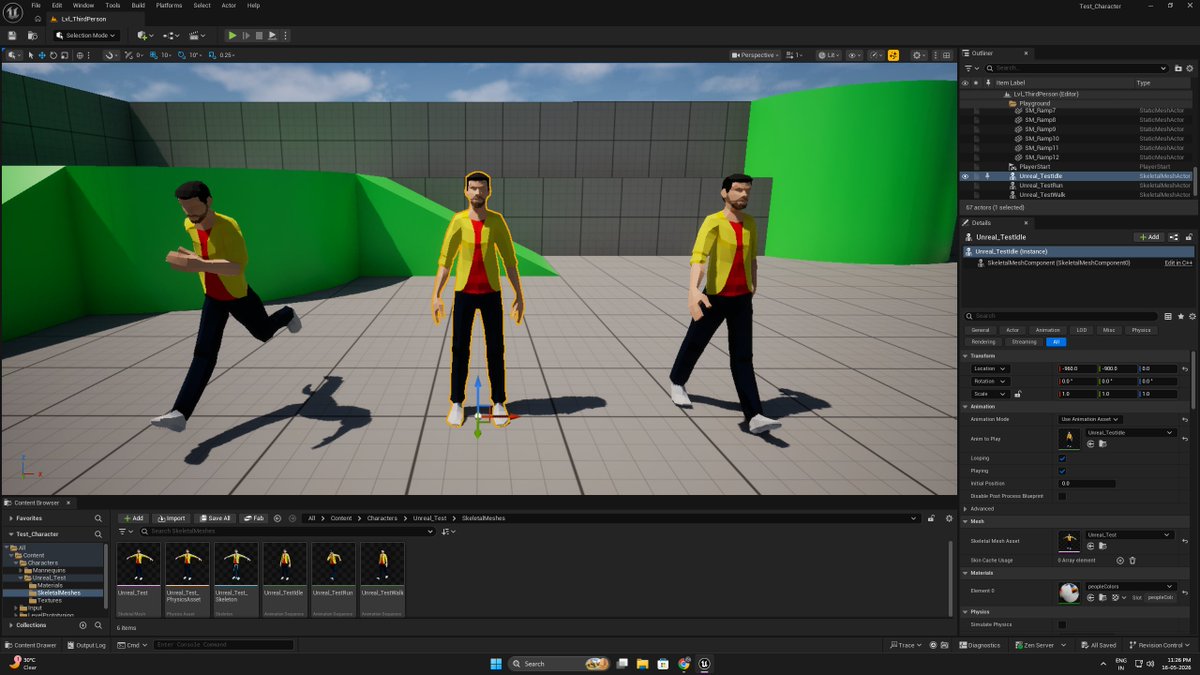
Task: Open Windows Start from the taskbar
Action: coord(495,663)
